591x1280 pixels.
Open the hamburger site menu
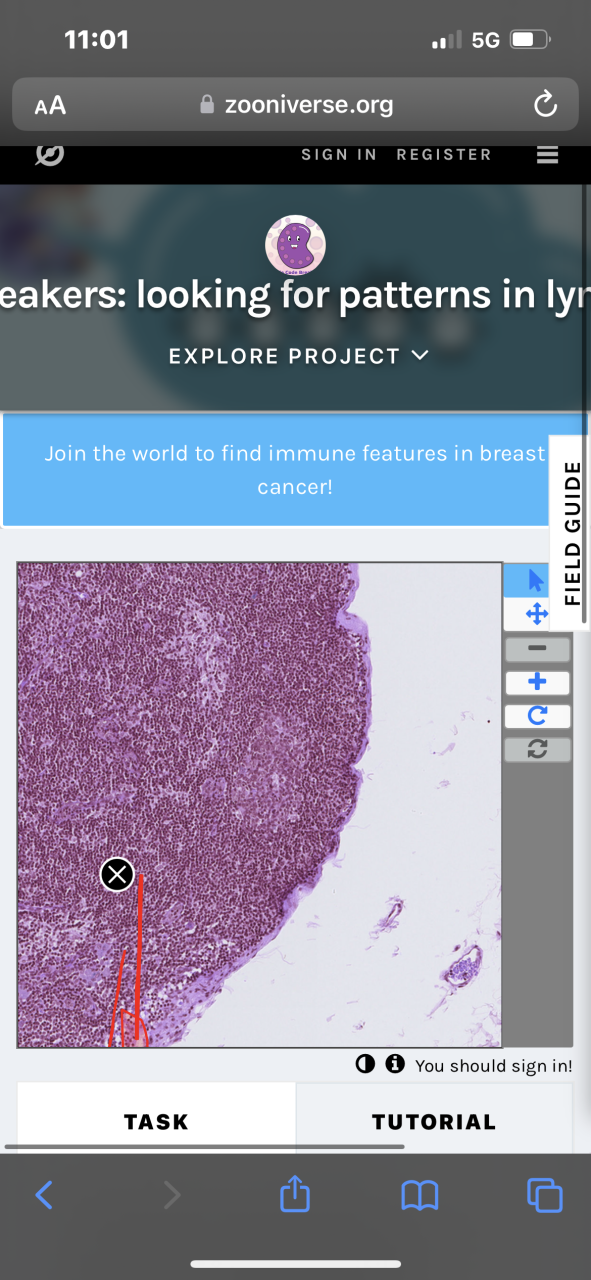pos(547,155)
